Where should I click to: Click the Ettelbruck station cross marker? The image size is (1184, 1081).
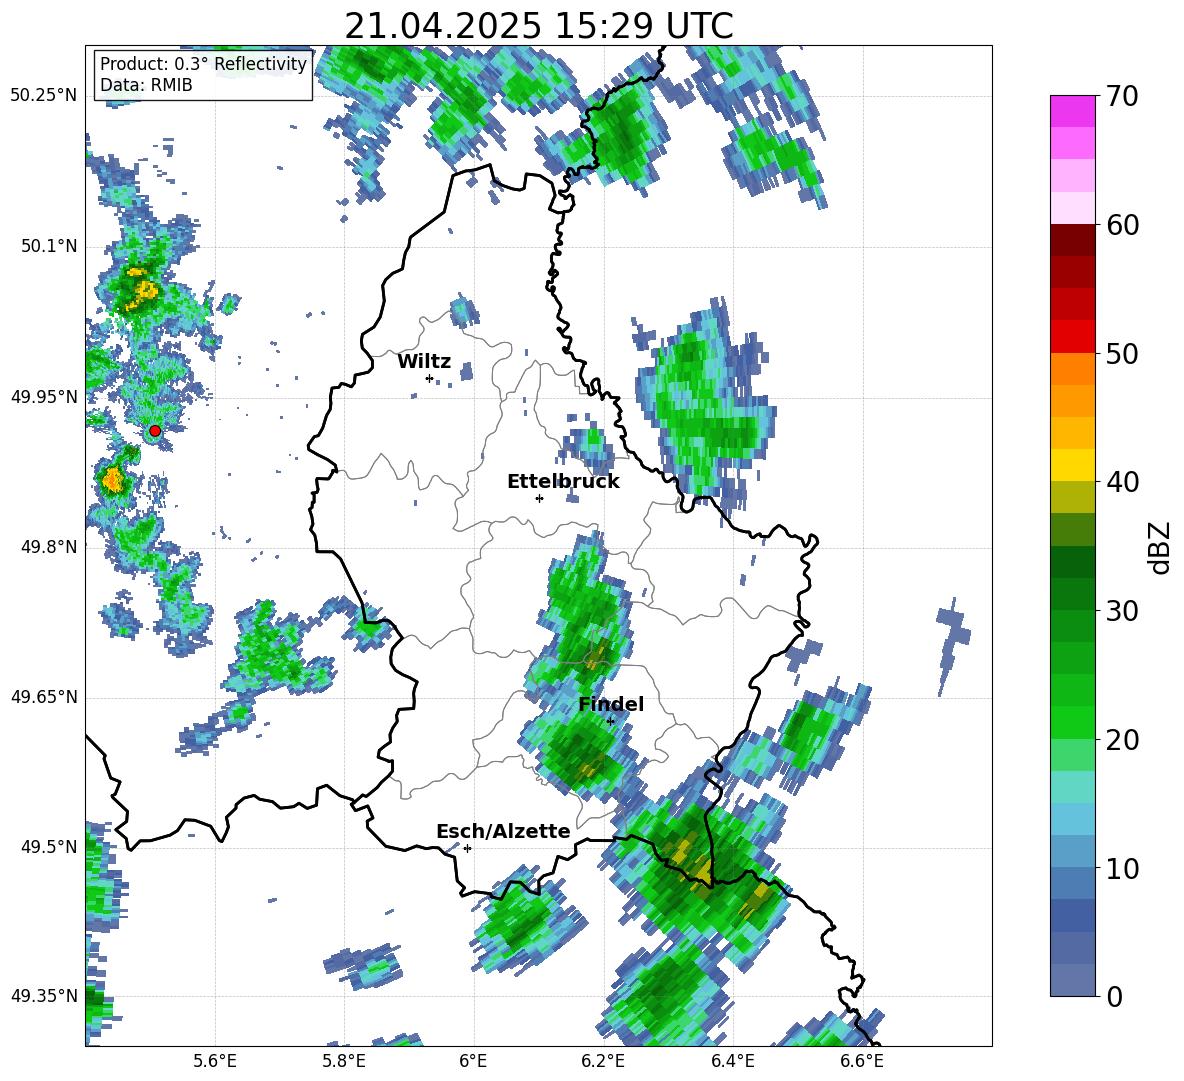coord(539,498)
